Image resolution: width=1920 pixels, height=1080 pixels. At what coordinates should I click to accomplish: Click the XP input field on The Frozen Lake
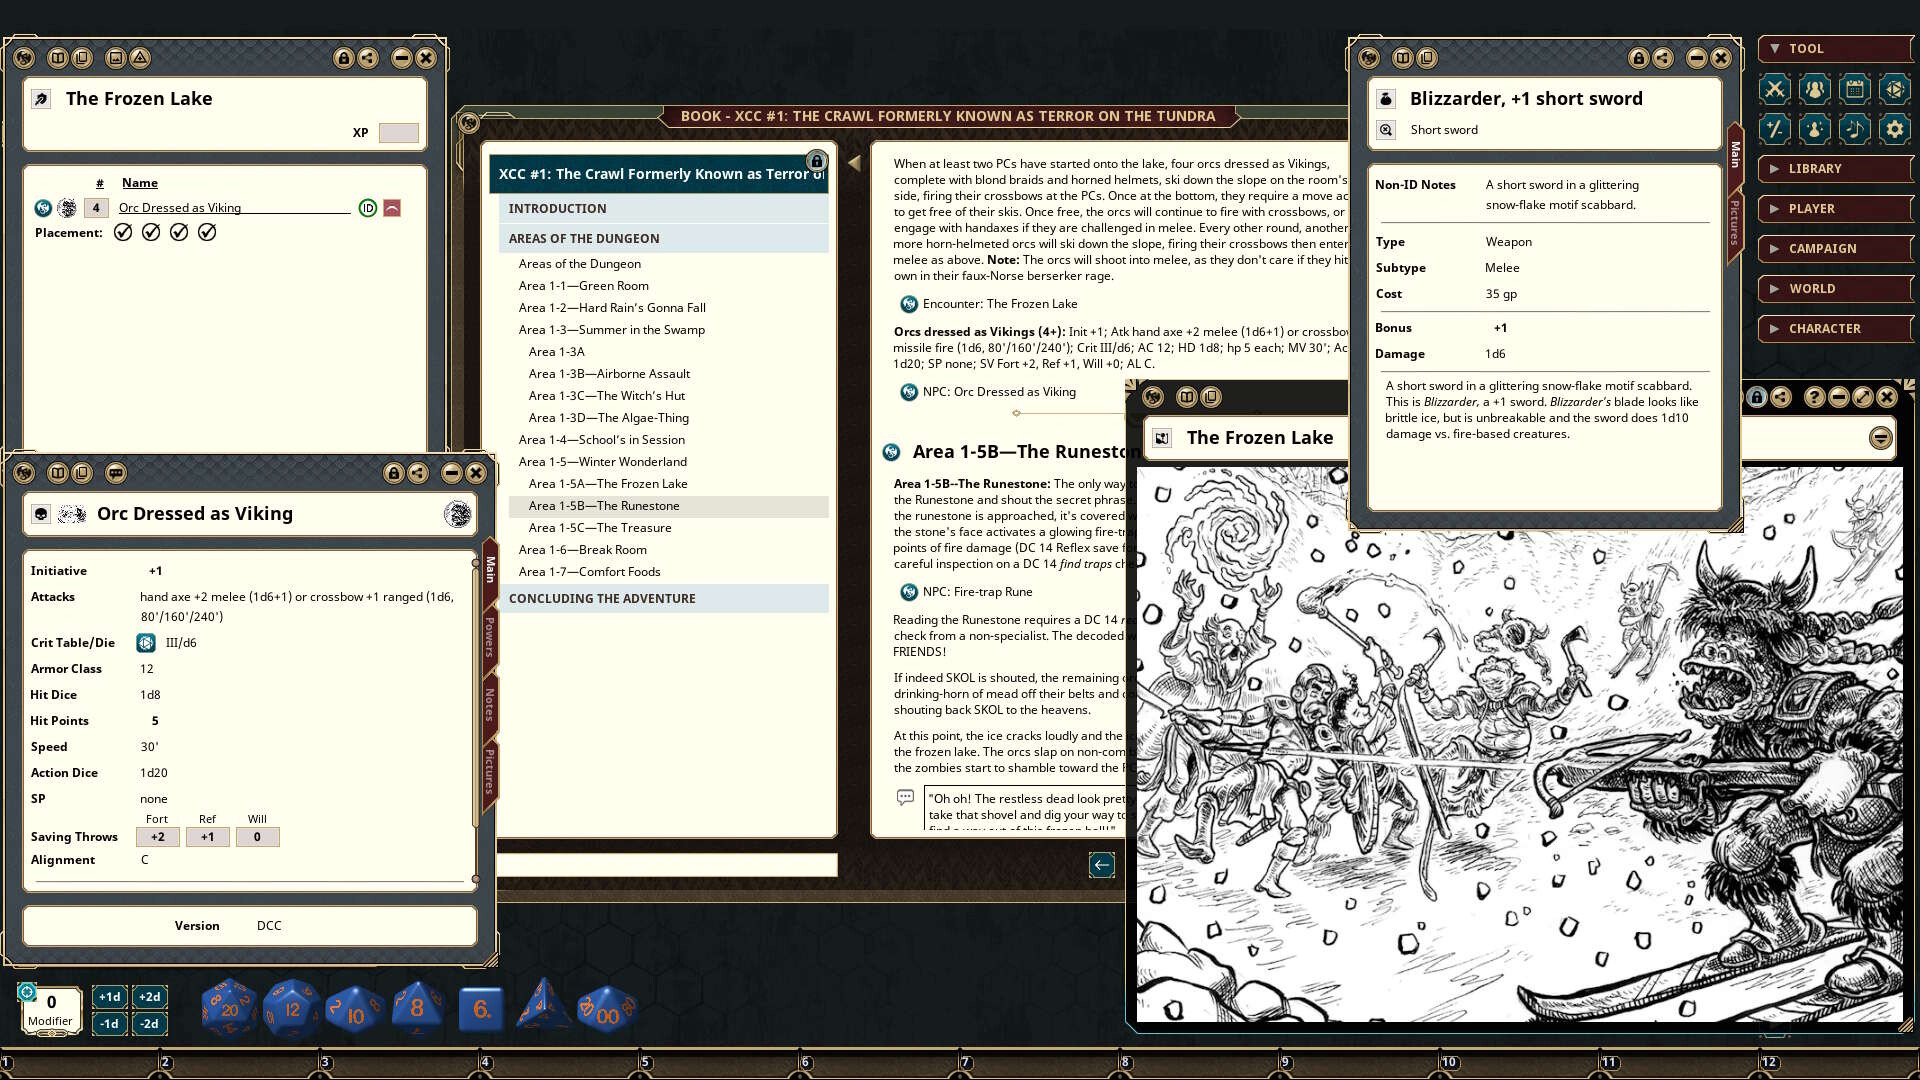398,132
